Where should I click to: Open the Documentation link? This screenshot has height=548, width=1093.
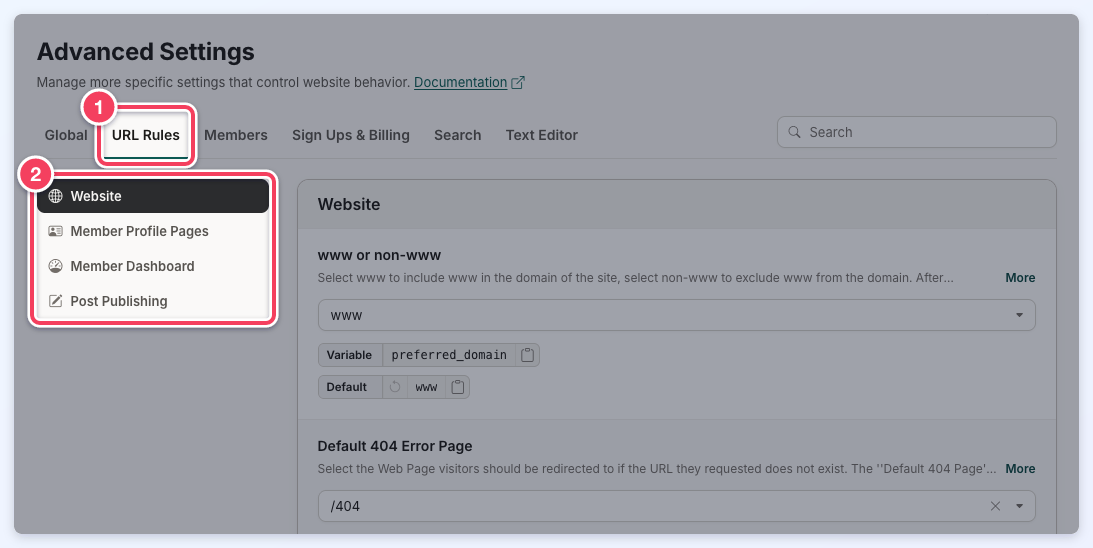point(460,82)
